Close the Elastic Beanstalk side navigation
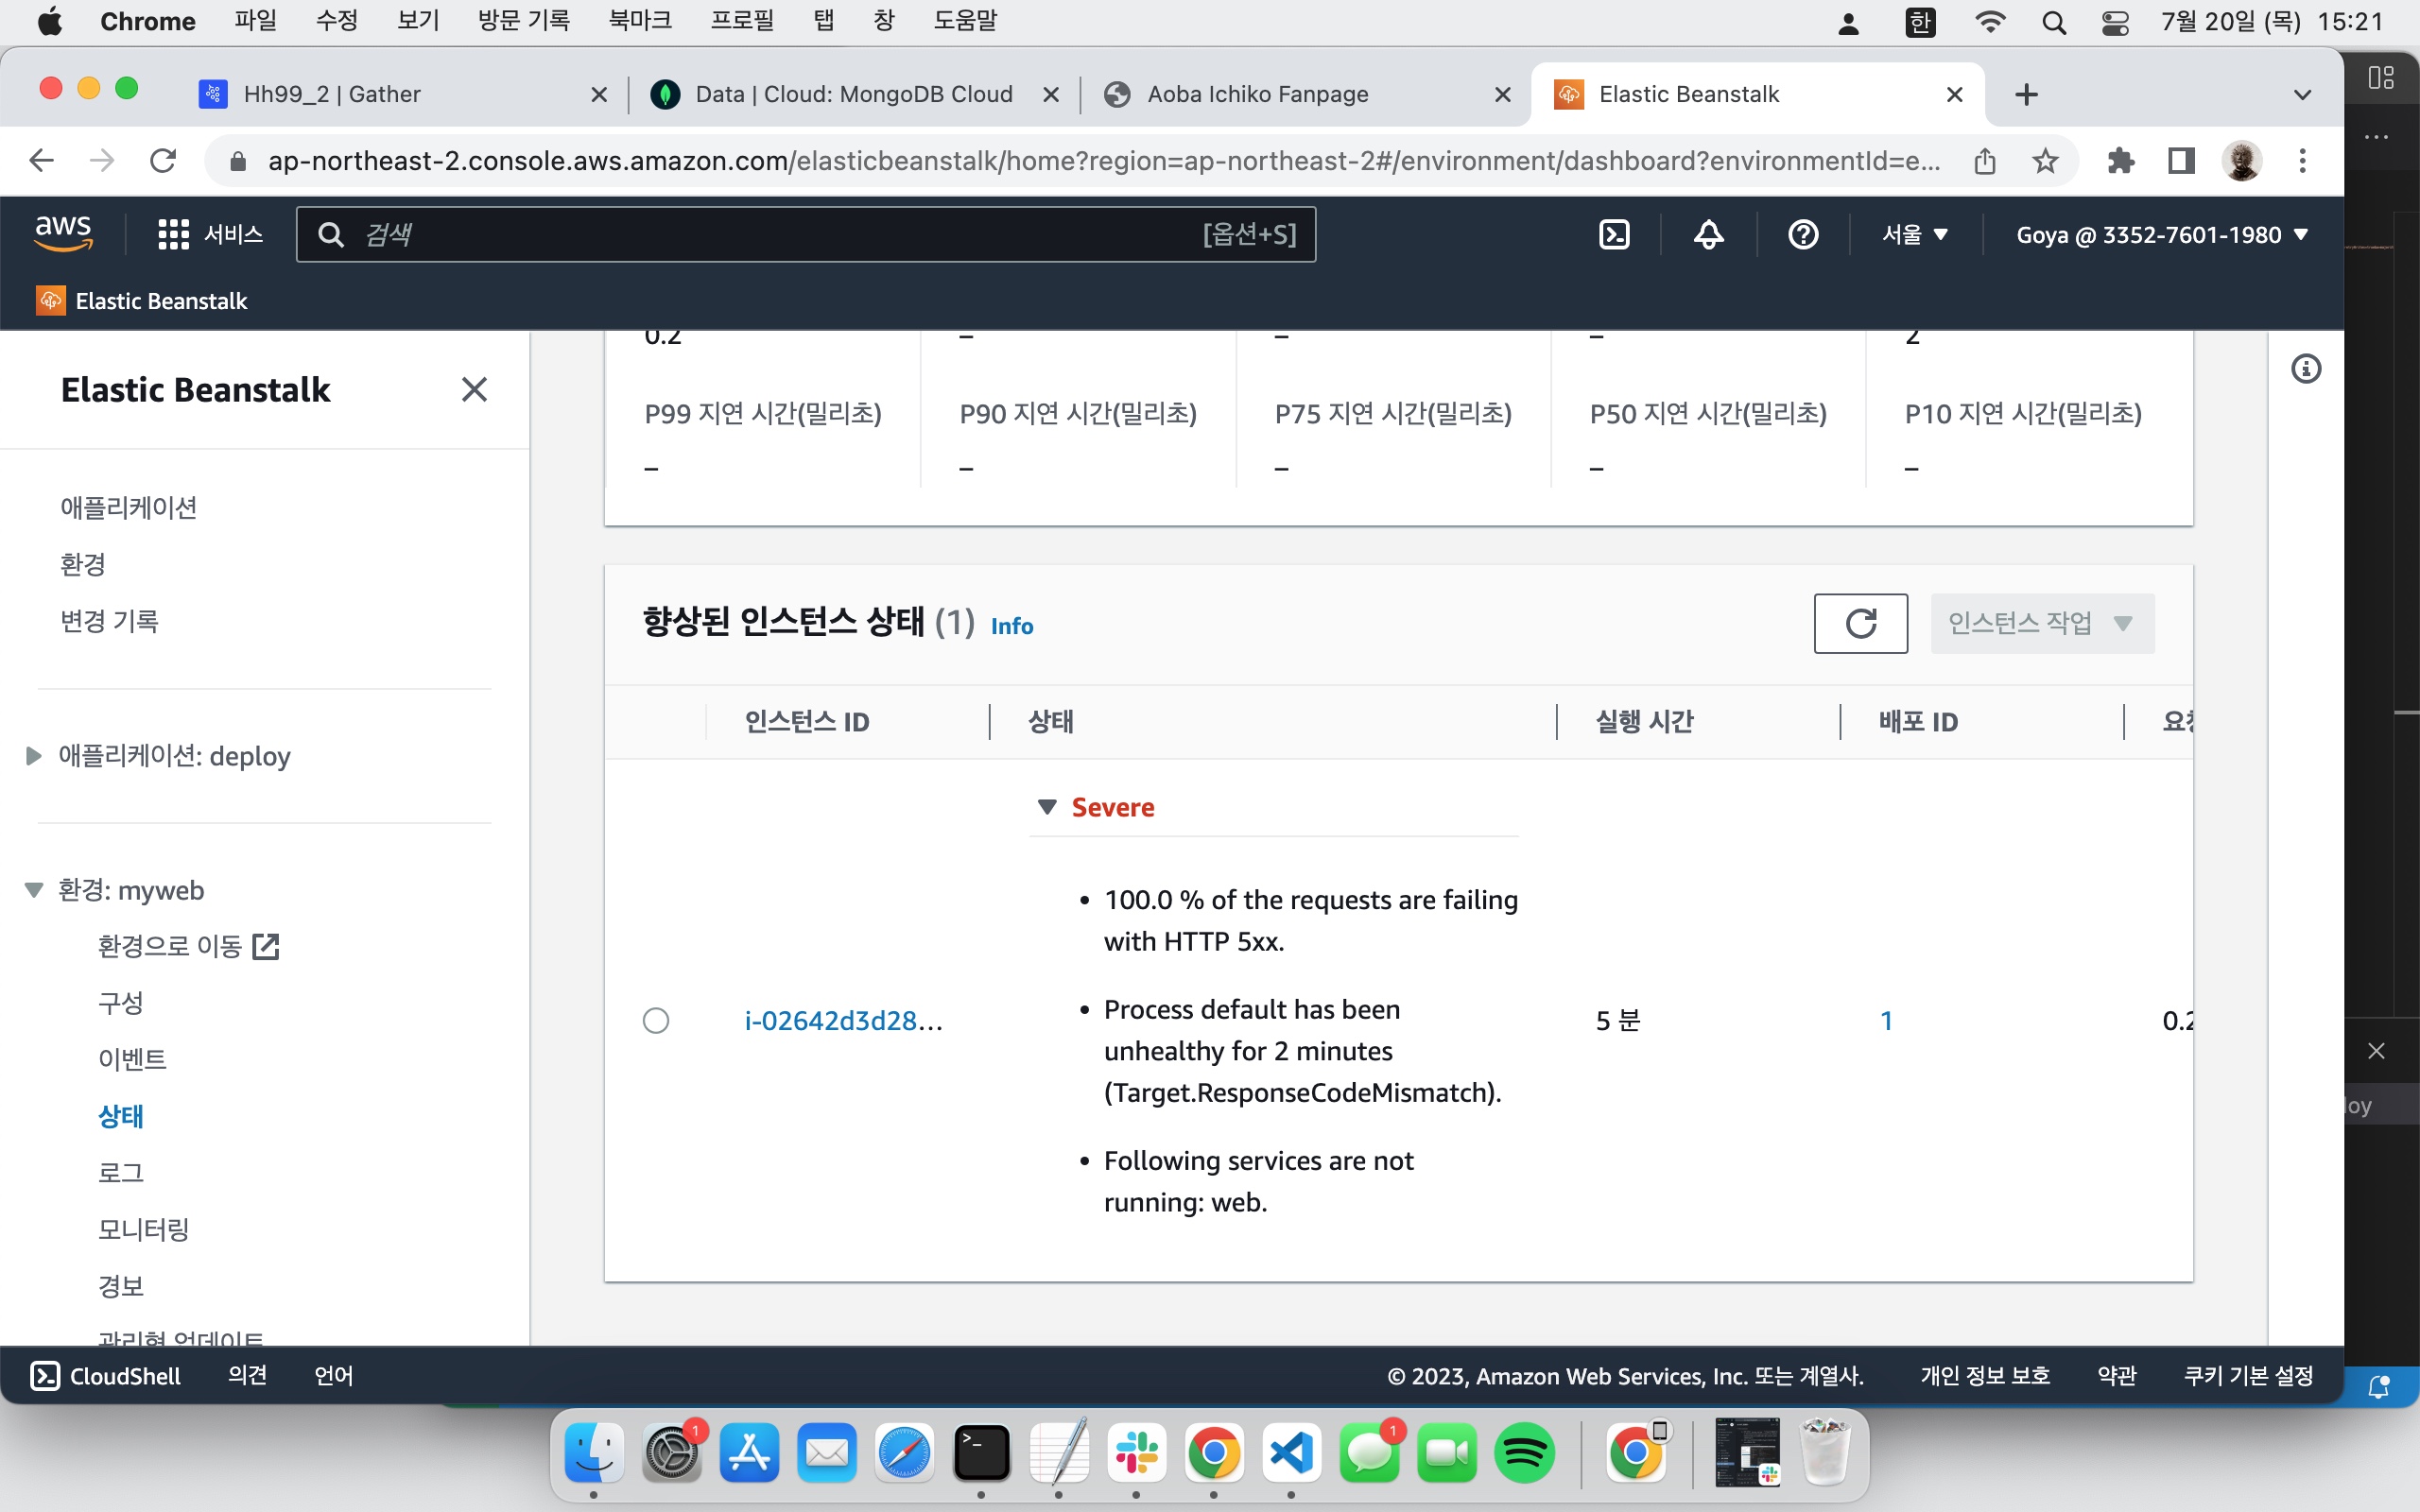Image resolution: width=2420 pixels, height=1512 pixels. pyautogui.click(x=474, y=389)
